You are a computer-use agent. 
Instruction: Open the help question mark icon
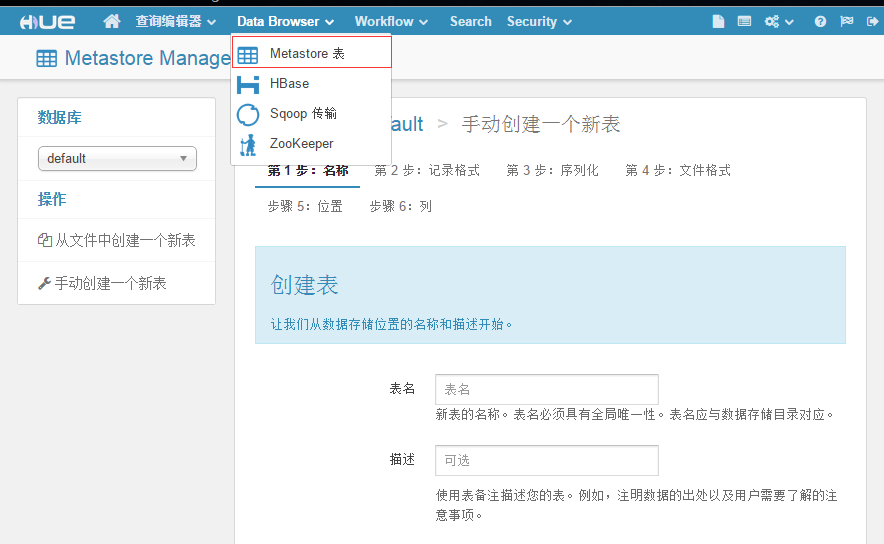click(820, 21)
